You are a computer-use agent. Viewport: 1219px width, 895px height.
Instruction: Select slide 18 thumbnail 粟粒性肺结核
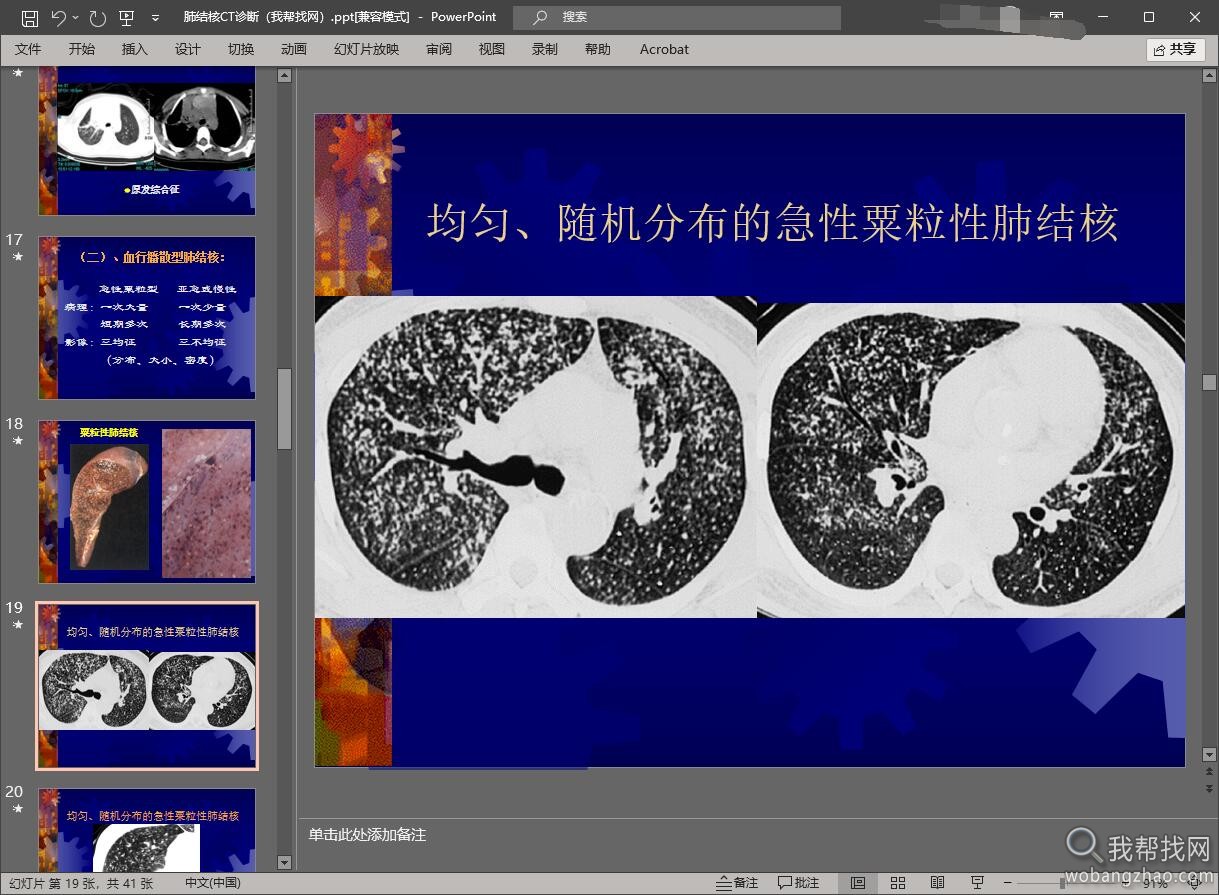point(147,502)
